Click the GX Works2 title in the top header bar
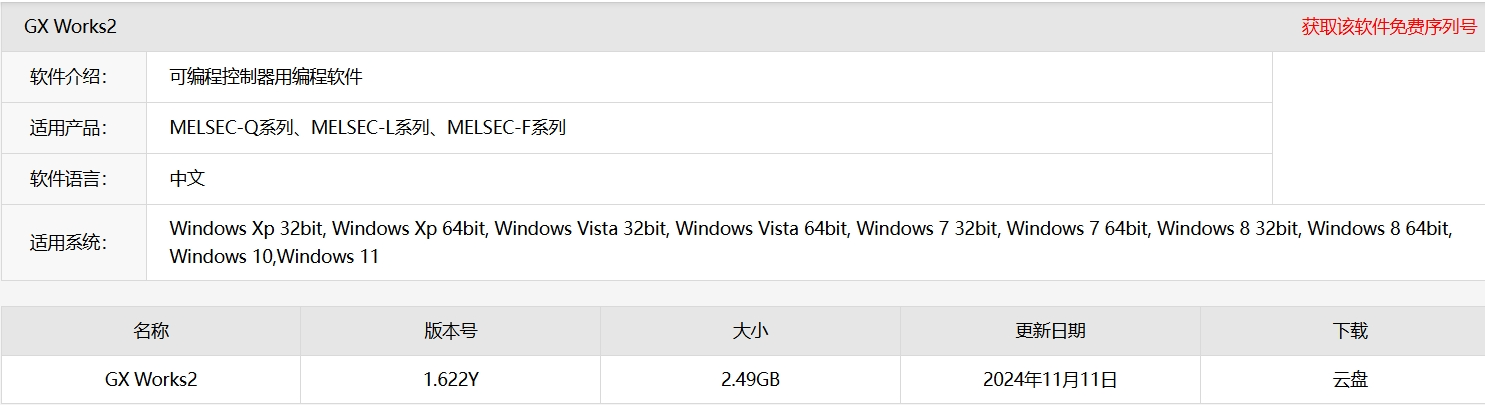 71,27
